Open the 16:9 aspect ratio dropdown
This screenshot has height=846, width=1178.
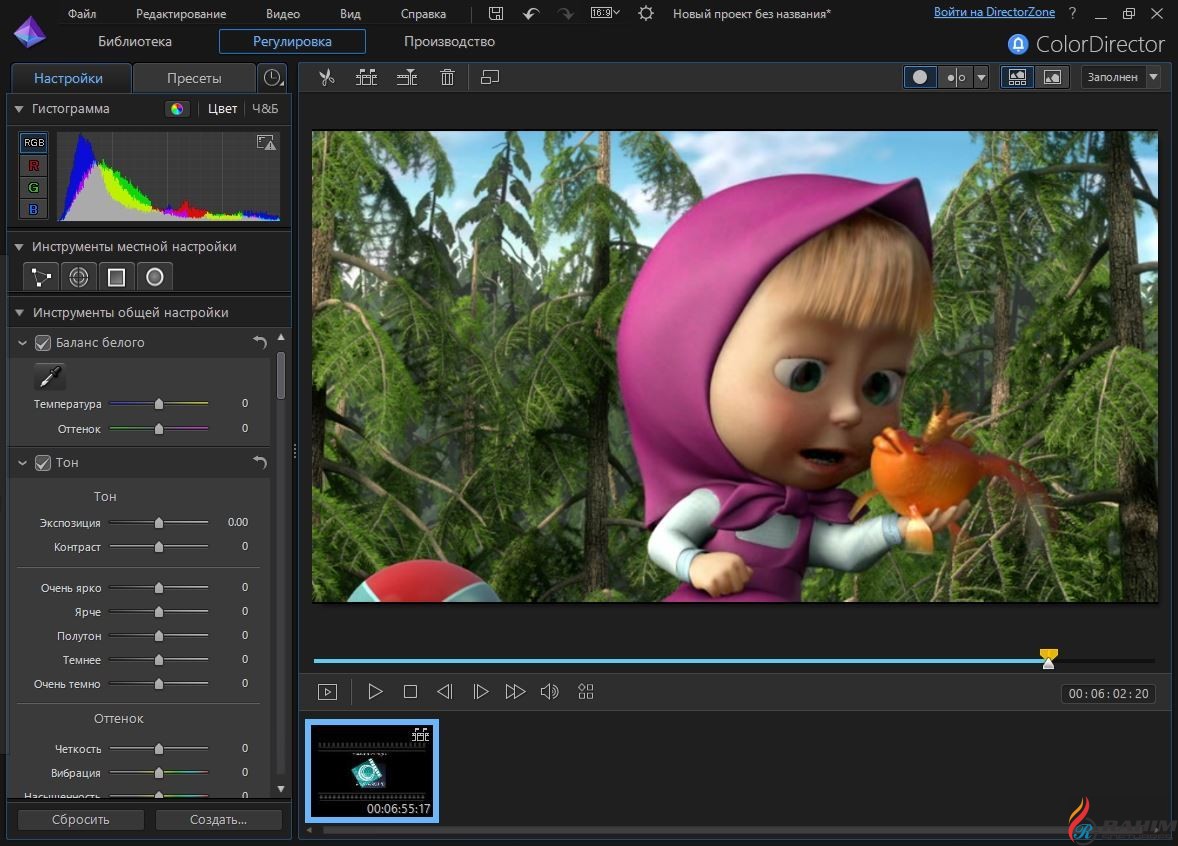pyautogui.click(x=605, y=13)
